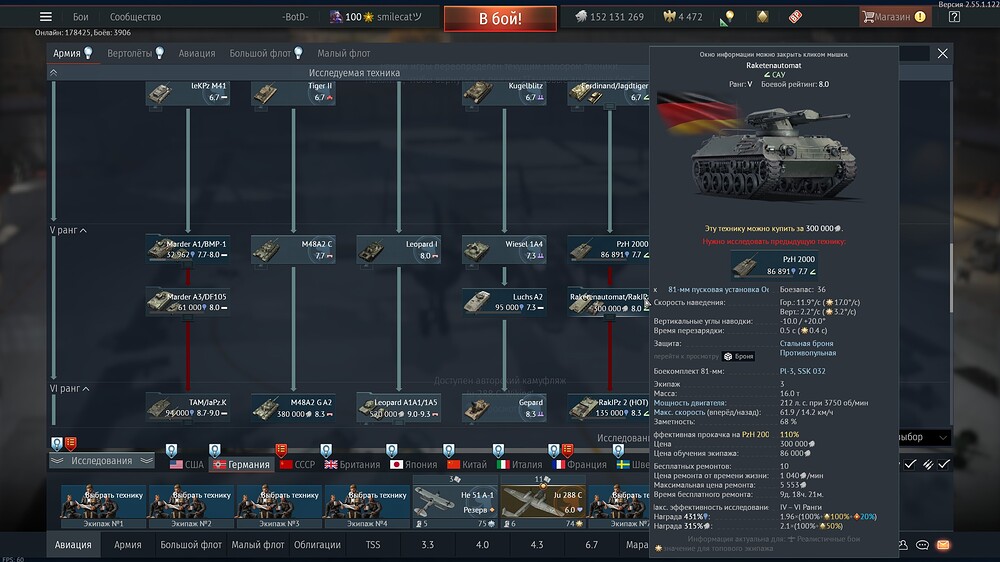Select M48A2 GA2 vehicle card

click(x=293, y=408)
